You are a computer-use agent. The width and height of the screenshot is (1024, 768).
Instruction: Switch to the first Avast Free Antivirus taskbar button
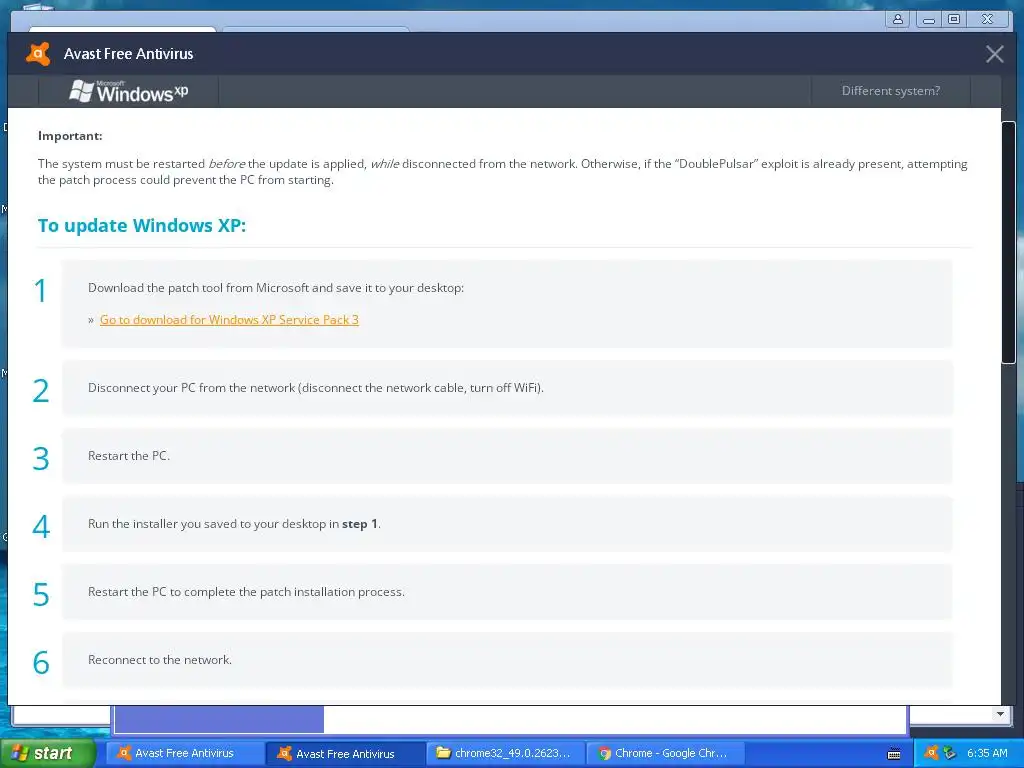coord(184,753)
